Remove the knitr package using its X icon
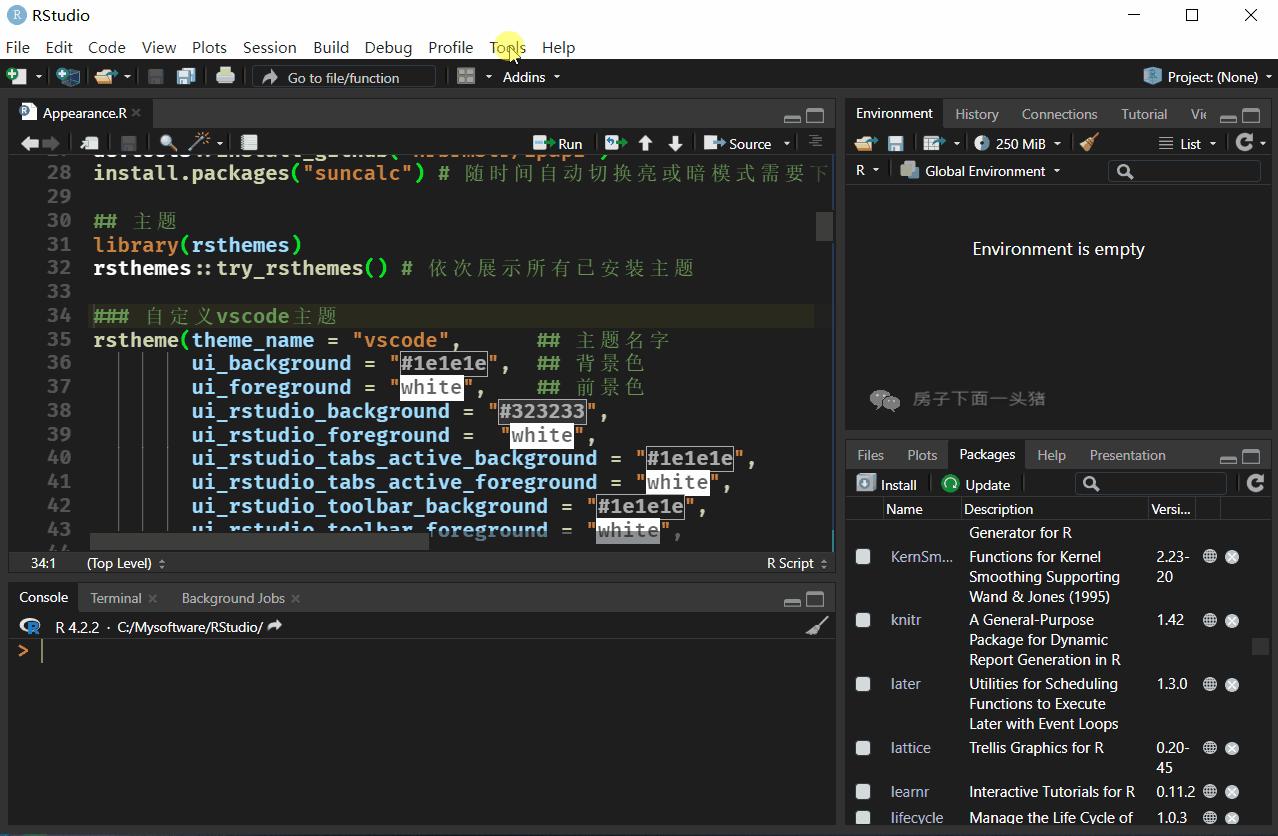 coord(1232,620)
